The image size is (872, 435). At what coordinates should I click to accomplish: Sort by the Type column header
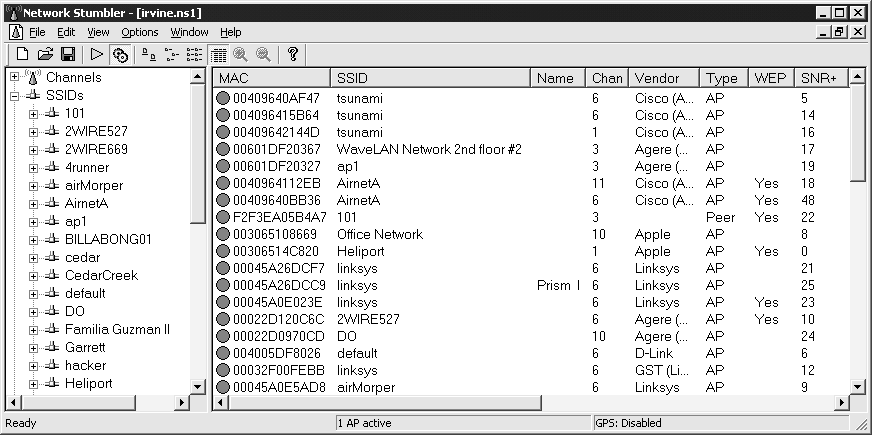(x=724, y=78)
